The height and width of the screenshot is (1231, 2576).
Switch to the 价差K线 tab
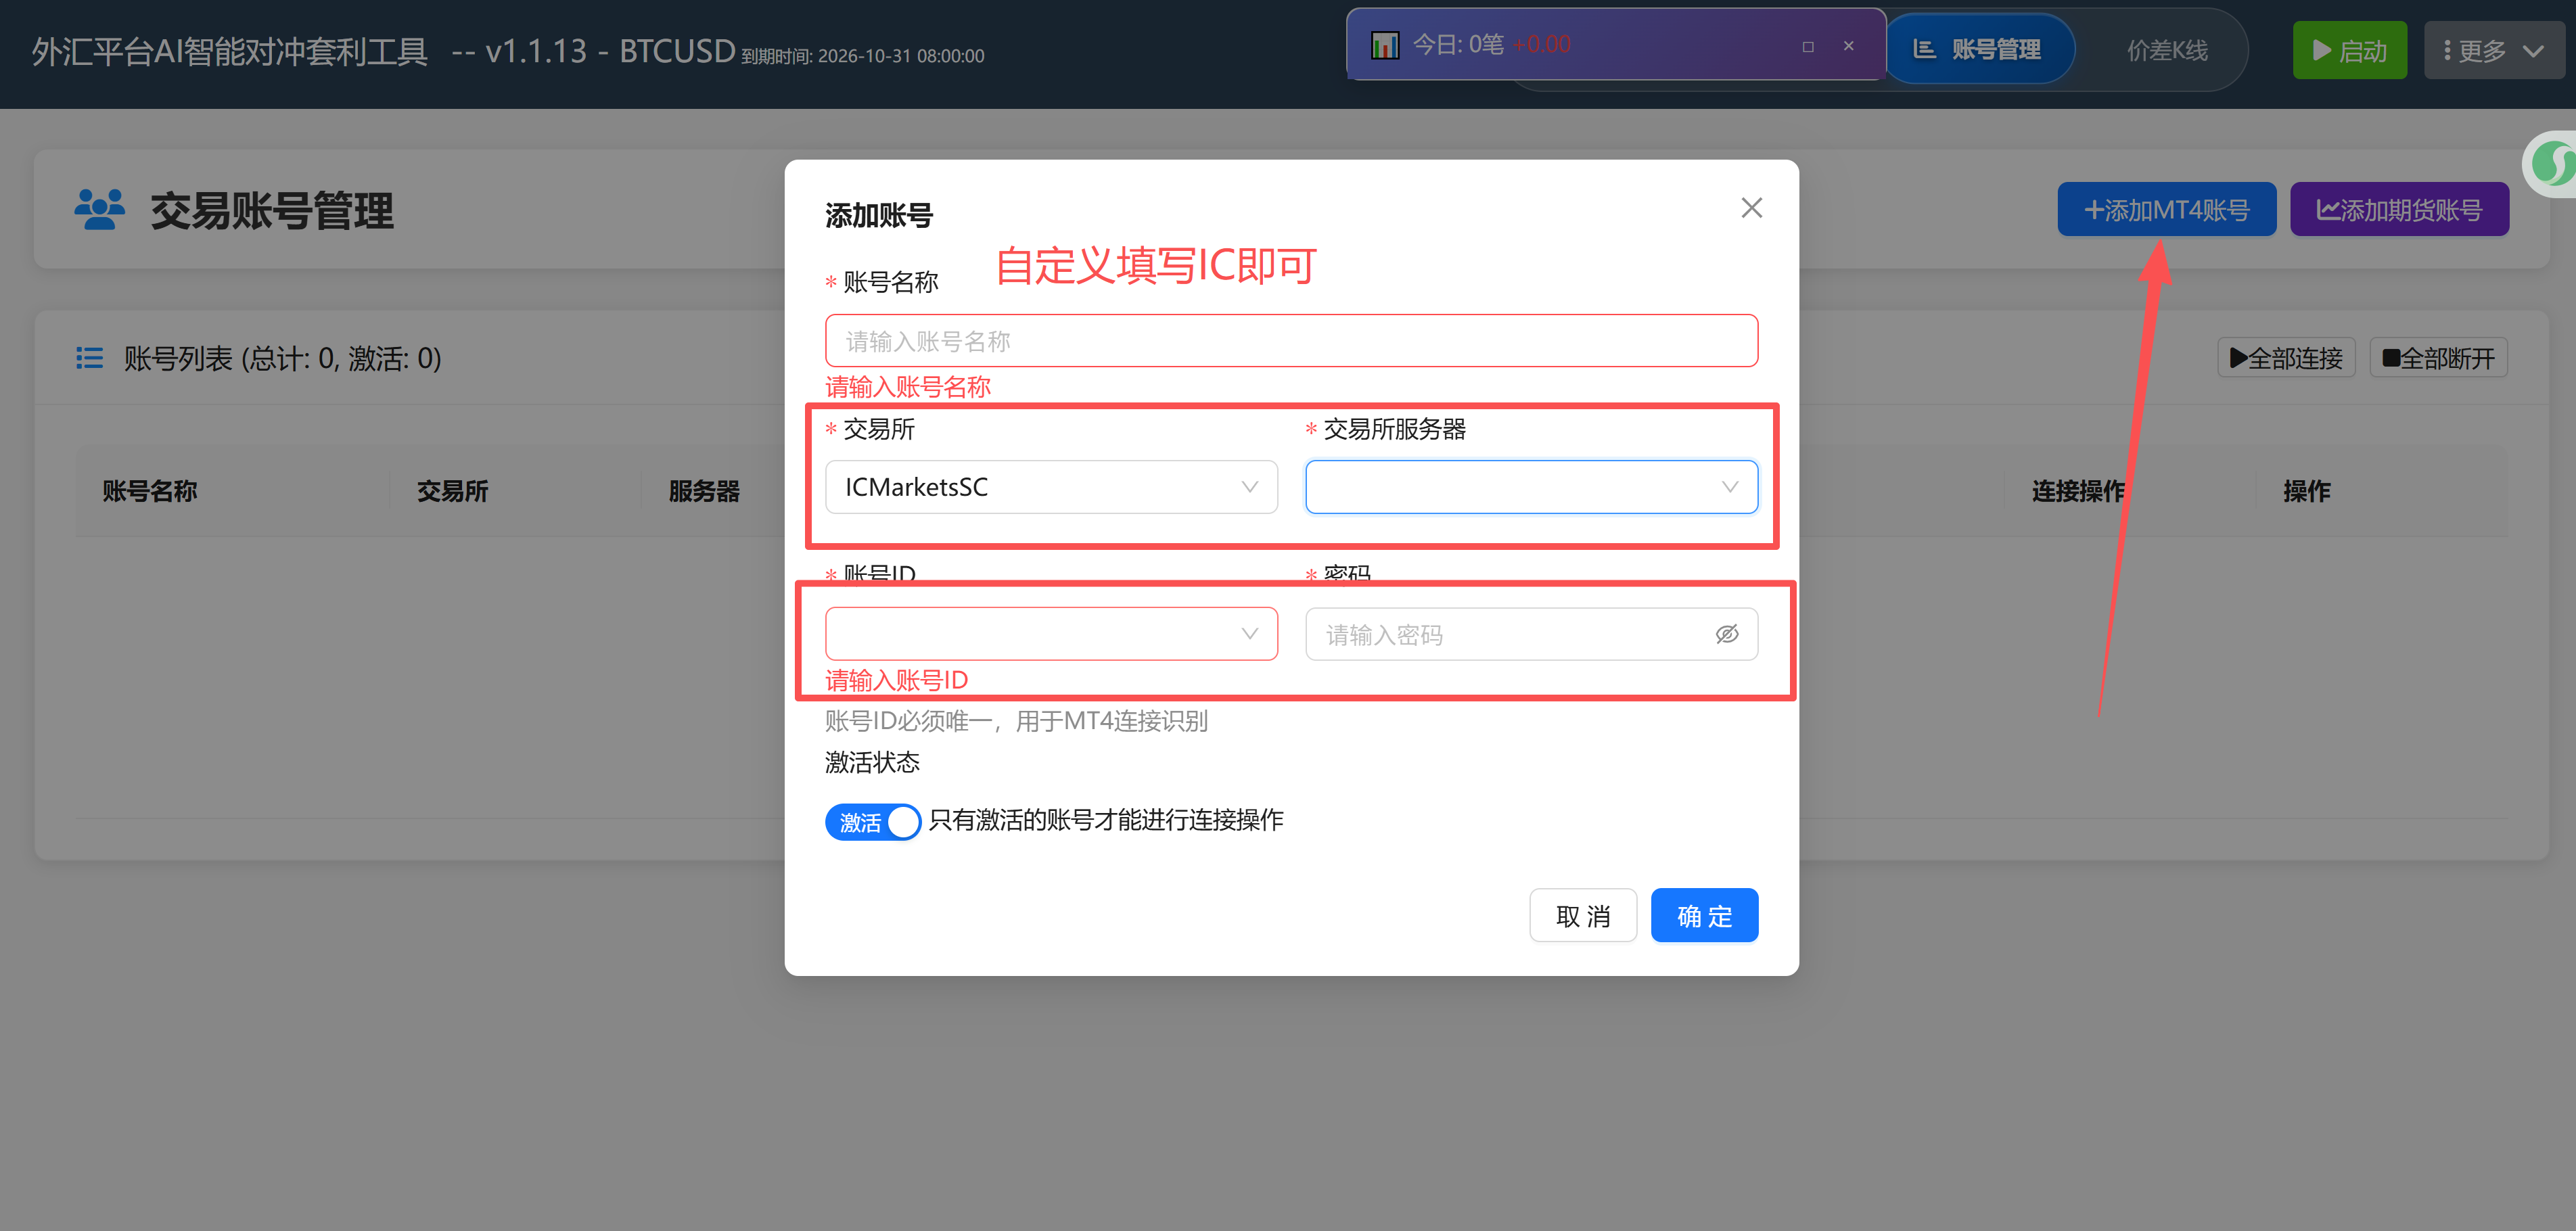2166,50
